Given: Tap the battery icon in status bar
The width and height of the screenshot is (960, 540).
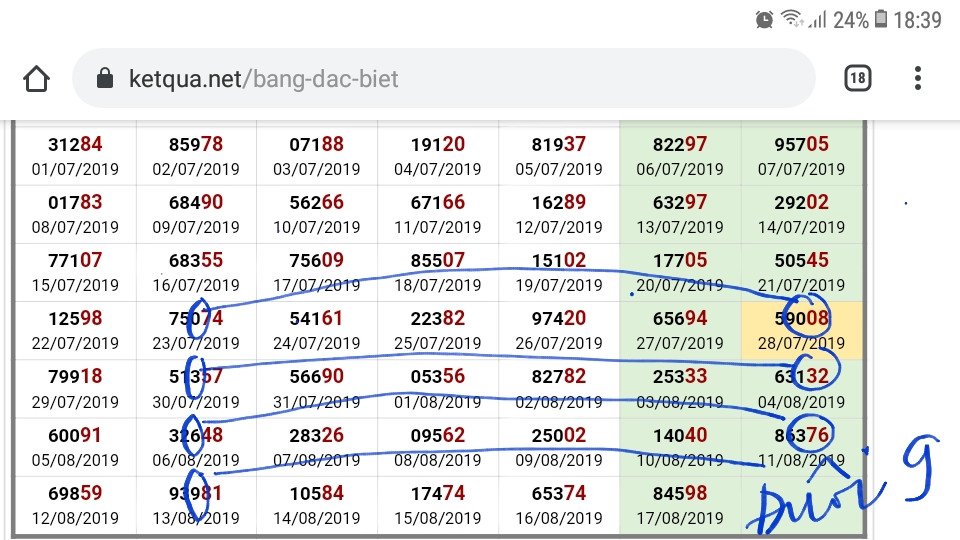Looking at the screenshot, I should click(881, 19).
